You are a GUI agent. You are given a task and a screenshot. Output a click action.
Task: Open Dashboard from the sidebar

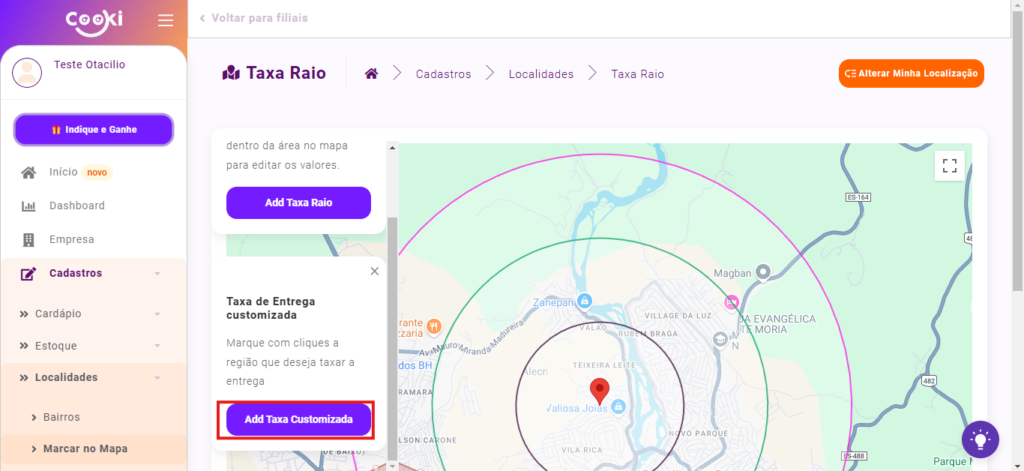(x=76, y=206)
